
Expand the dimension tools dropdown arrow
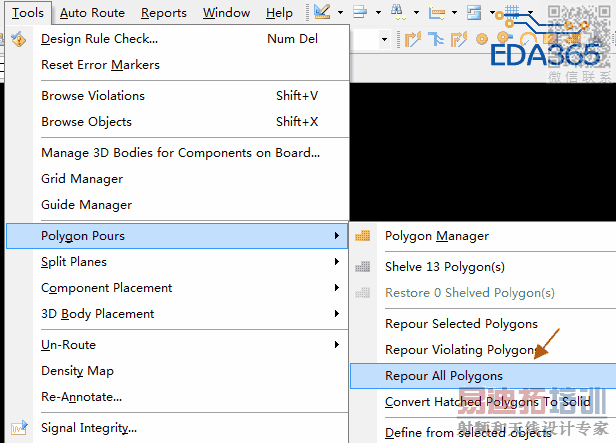(x=455, y=13)
